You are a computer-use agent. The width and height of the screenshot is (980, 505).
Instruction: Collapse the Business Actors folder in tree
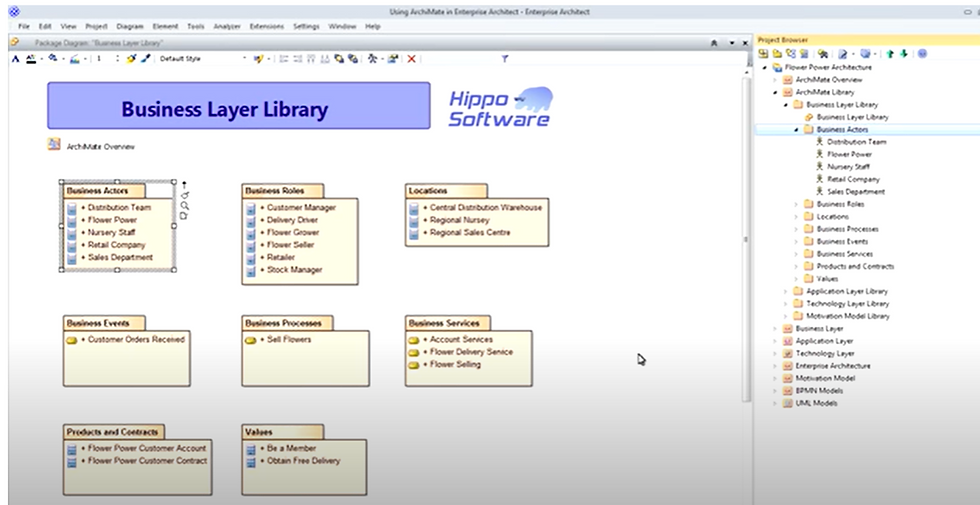(x=796, y=130)
